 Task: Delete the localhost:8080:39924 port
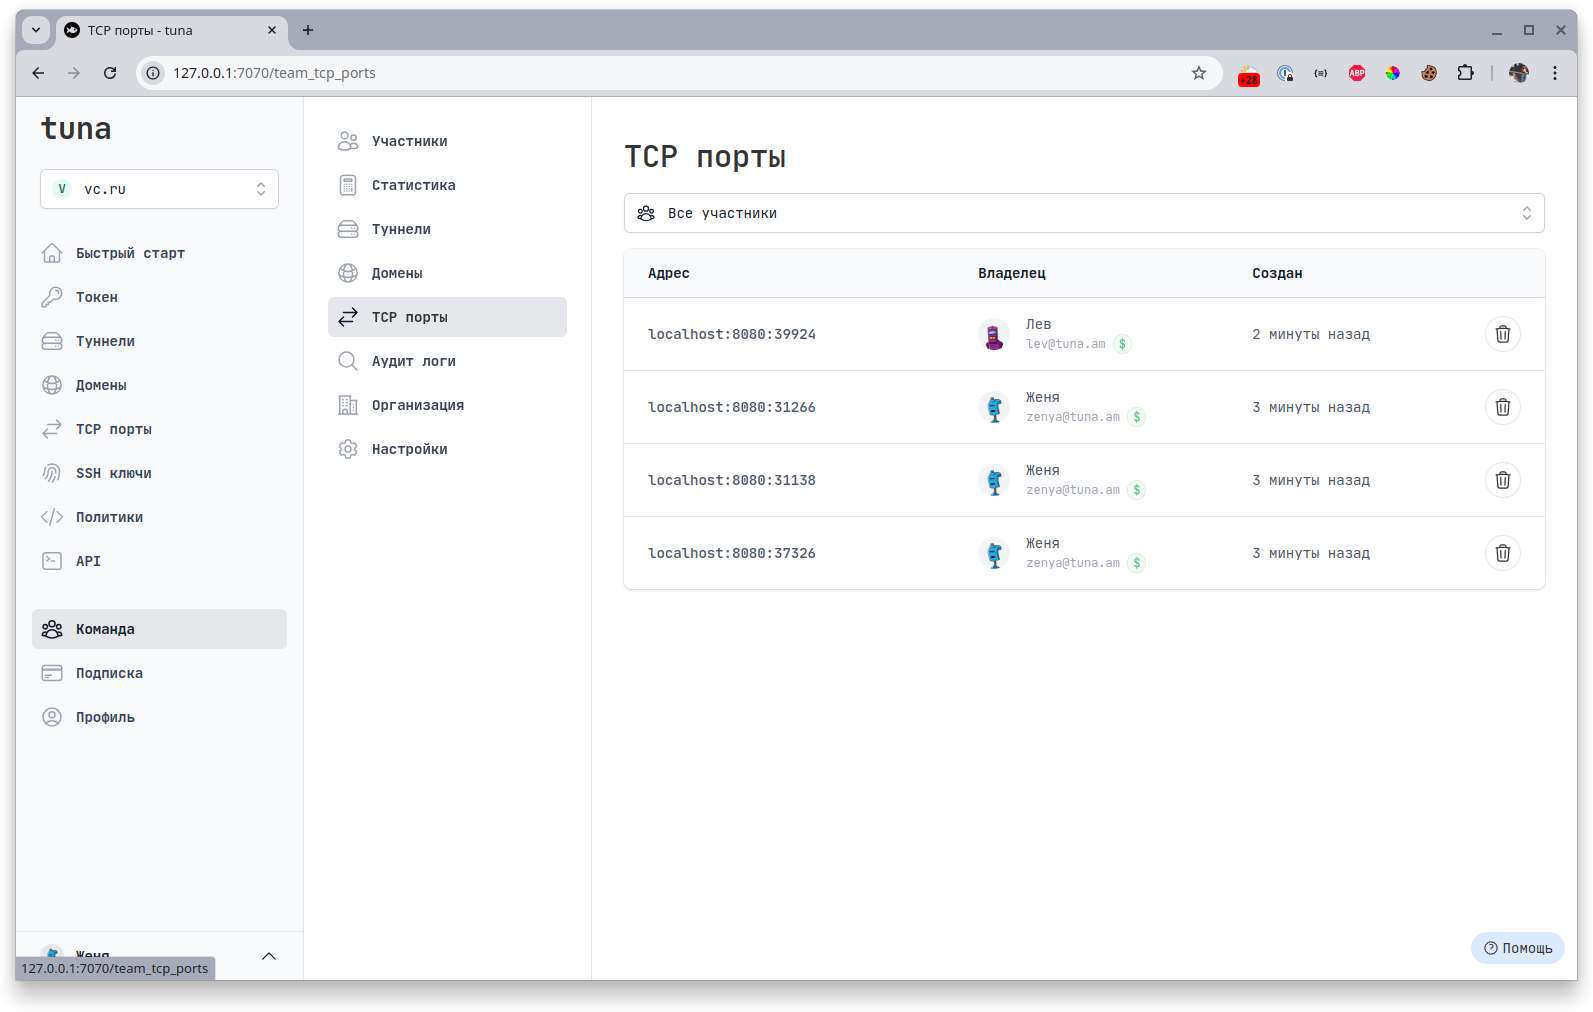1502,334
